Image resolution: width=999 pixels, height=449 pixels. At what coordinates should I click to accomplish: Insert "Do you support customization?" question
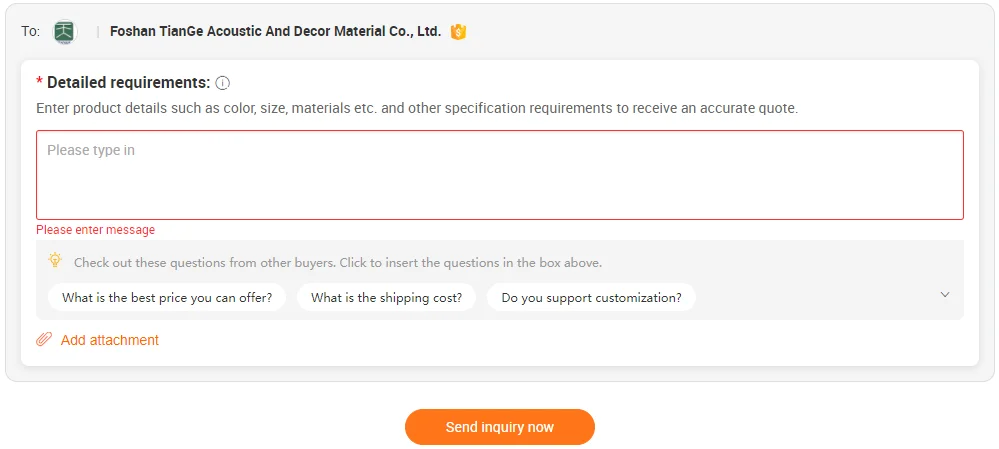tap(591, 297)
